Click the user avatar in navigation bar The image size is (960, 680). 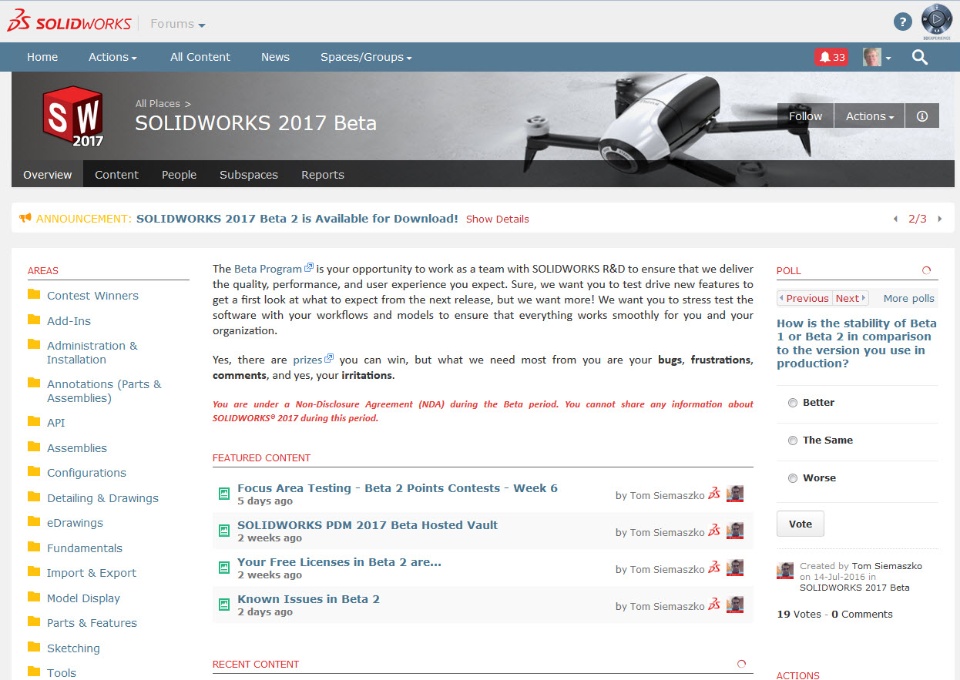click(x=872, y=57)
